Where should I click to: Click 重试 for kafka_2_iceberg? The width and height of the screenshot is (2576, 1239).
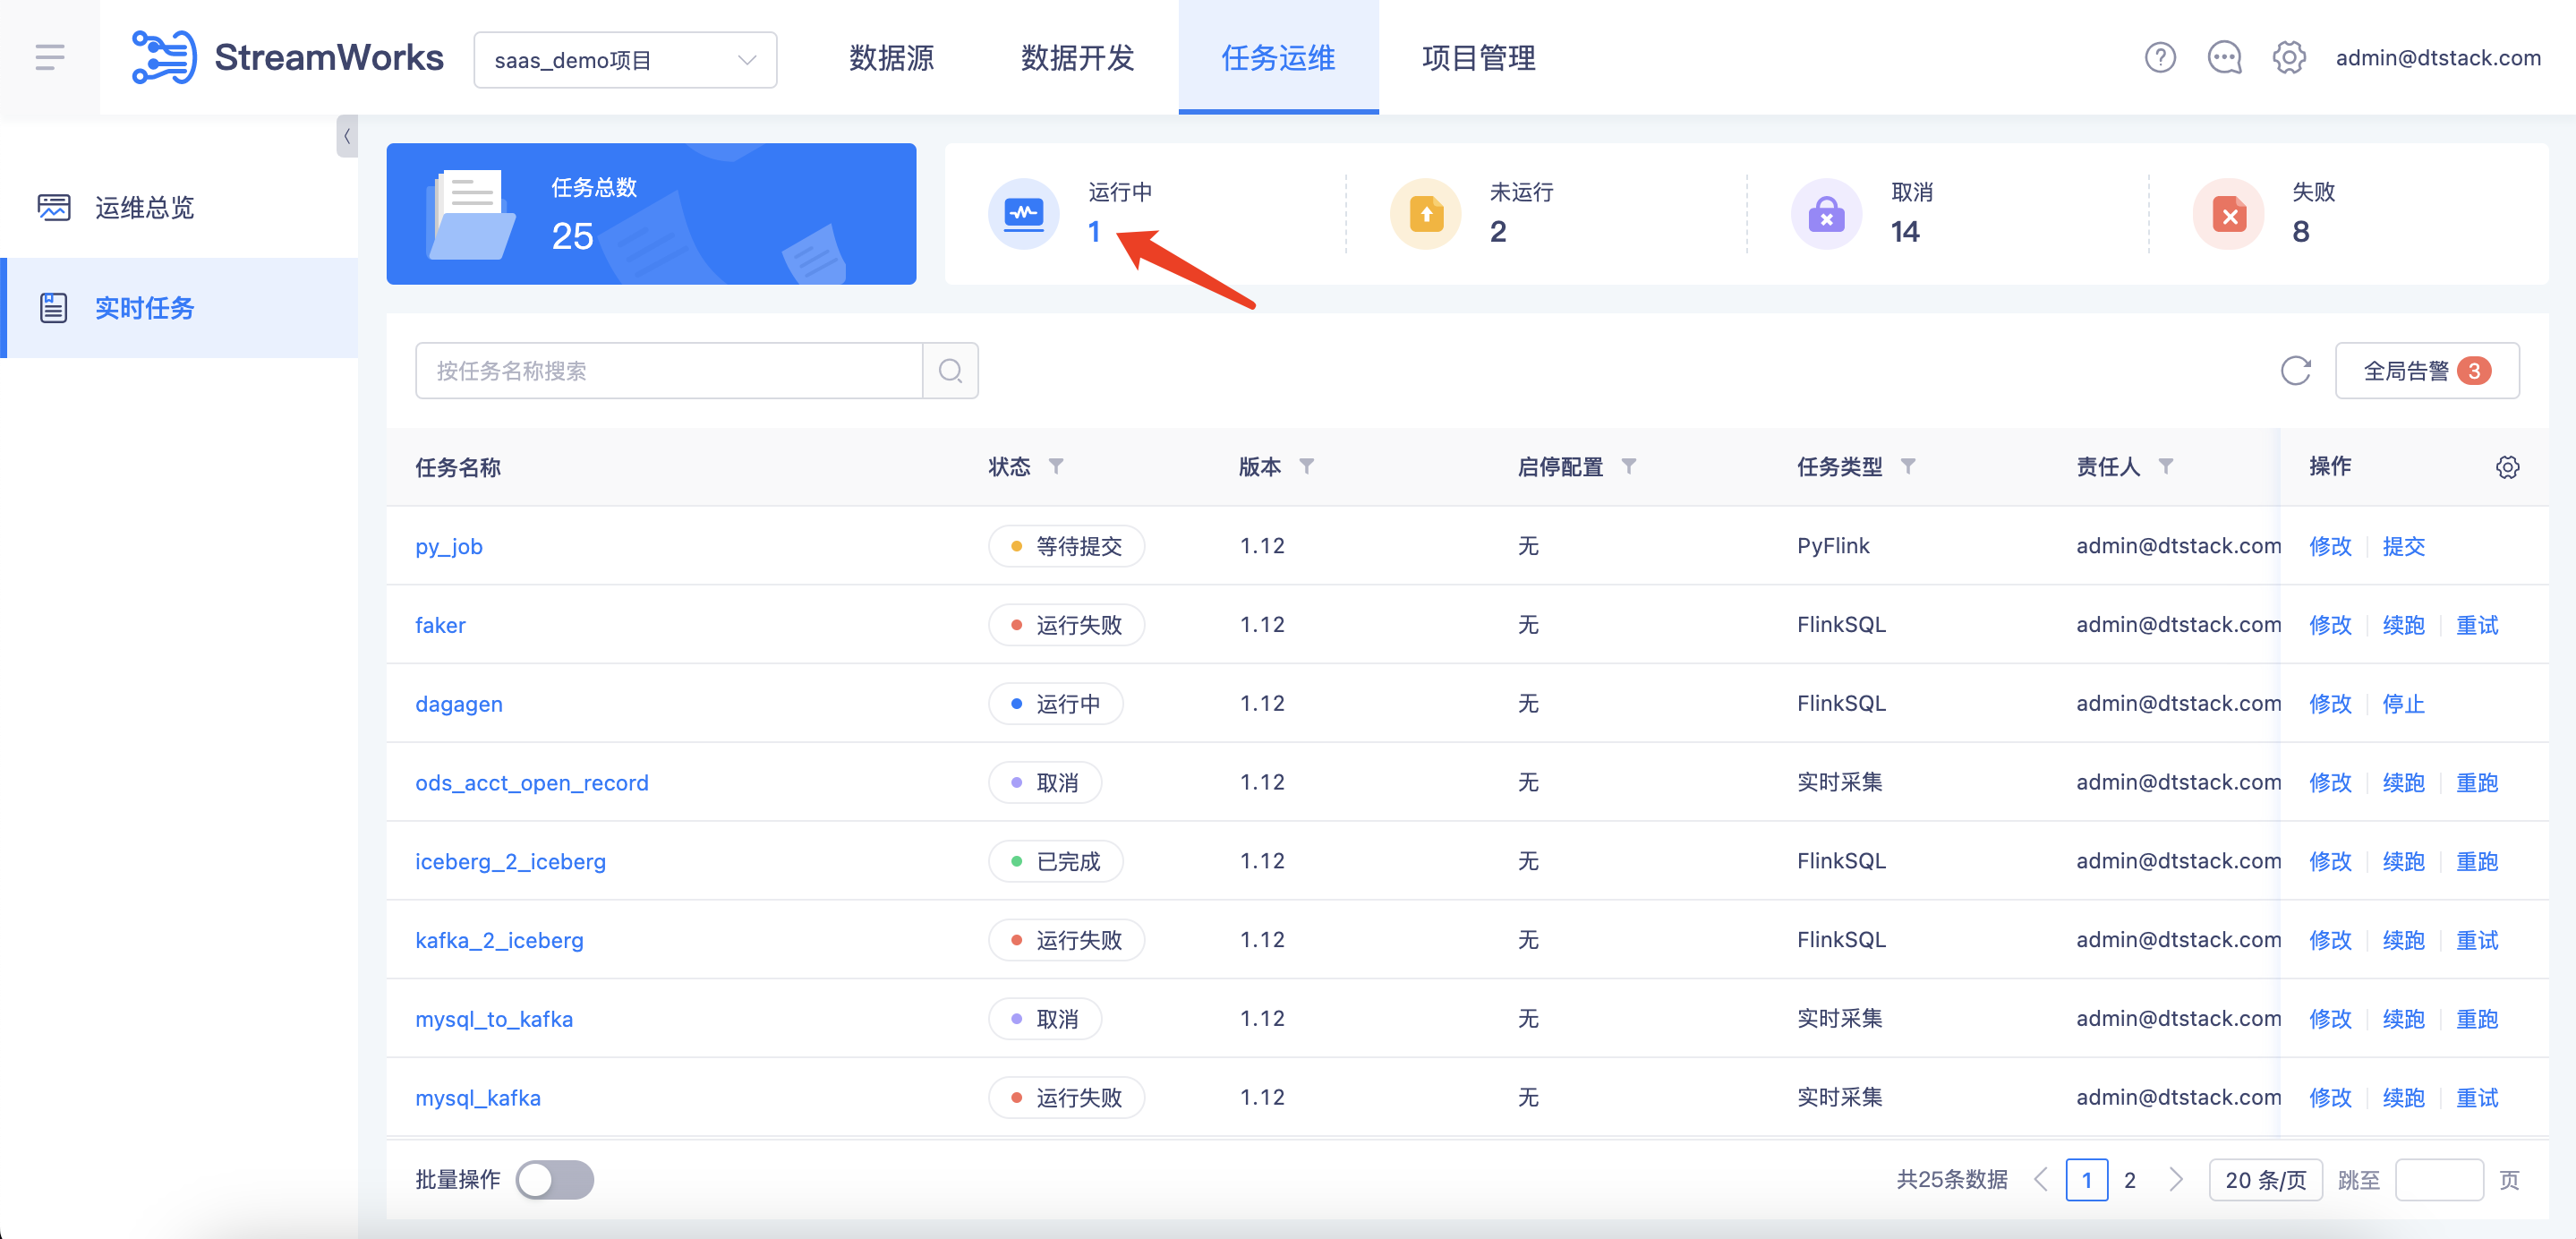coord(2477,940)
